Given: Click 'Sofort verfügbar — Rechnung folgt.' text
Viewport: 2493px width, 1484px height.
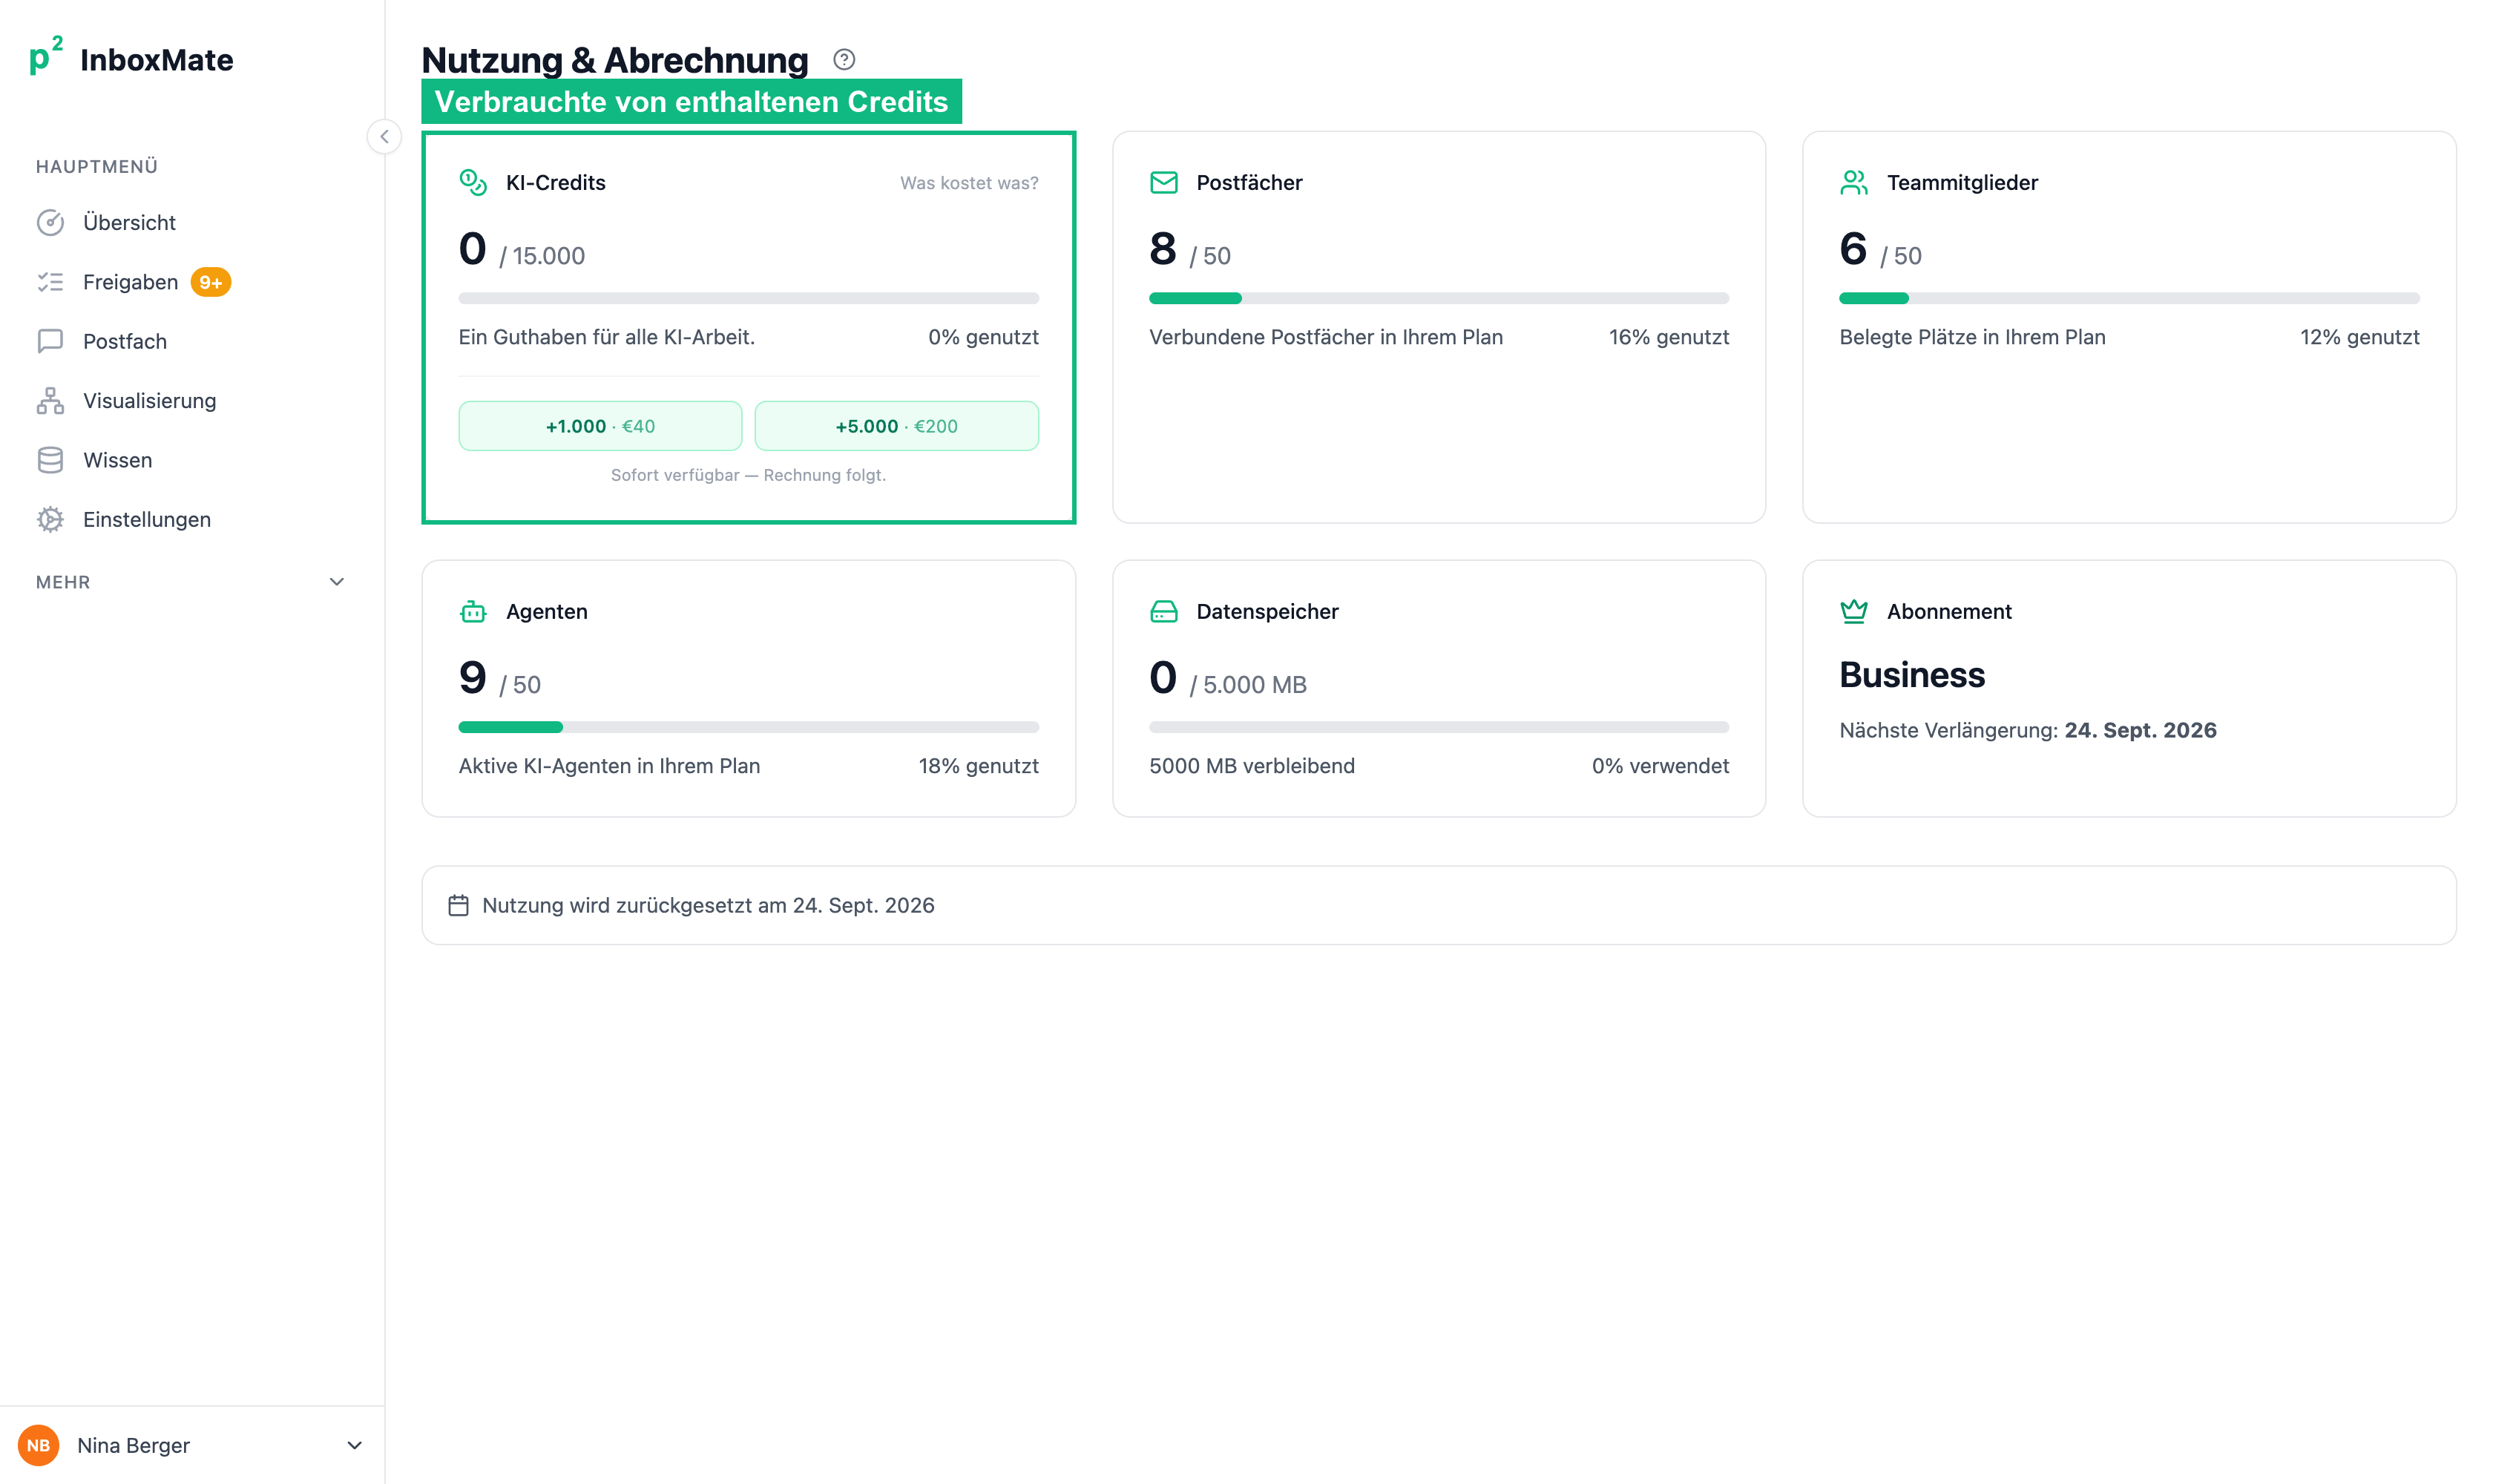Looking at the screenshot, I should click(x=749, y=475).
